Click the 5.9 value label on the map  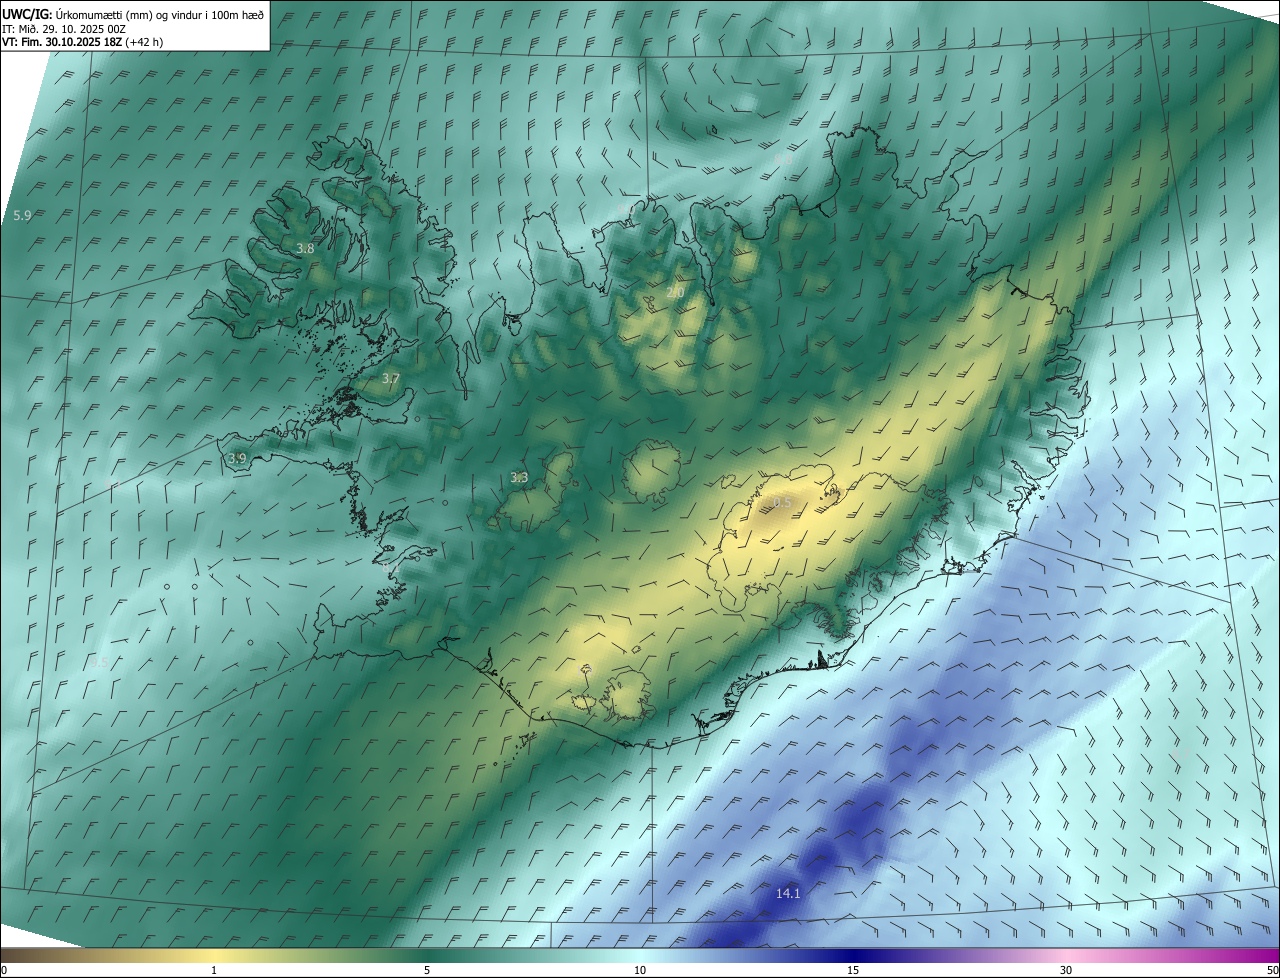coord(22,215)
